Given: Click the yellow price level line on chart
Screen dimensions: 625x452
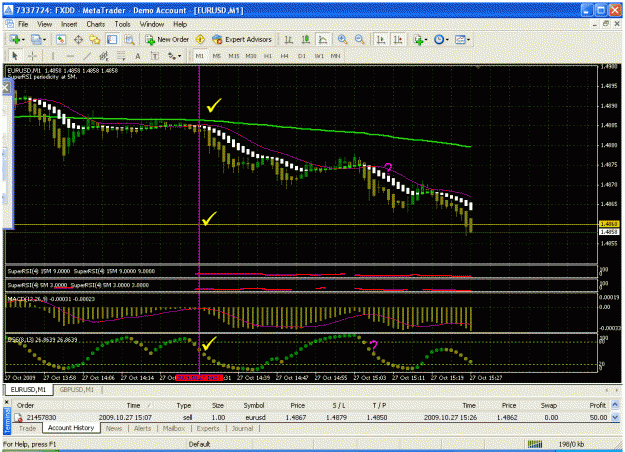Looking at the screenshot, I should coord(303,225).
